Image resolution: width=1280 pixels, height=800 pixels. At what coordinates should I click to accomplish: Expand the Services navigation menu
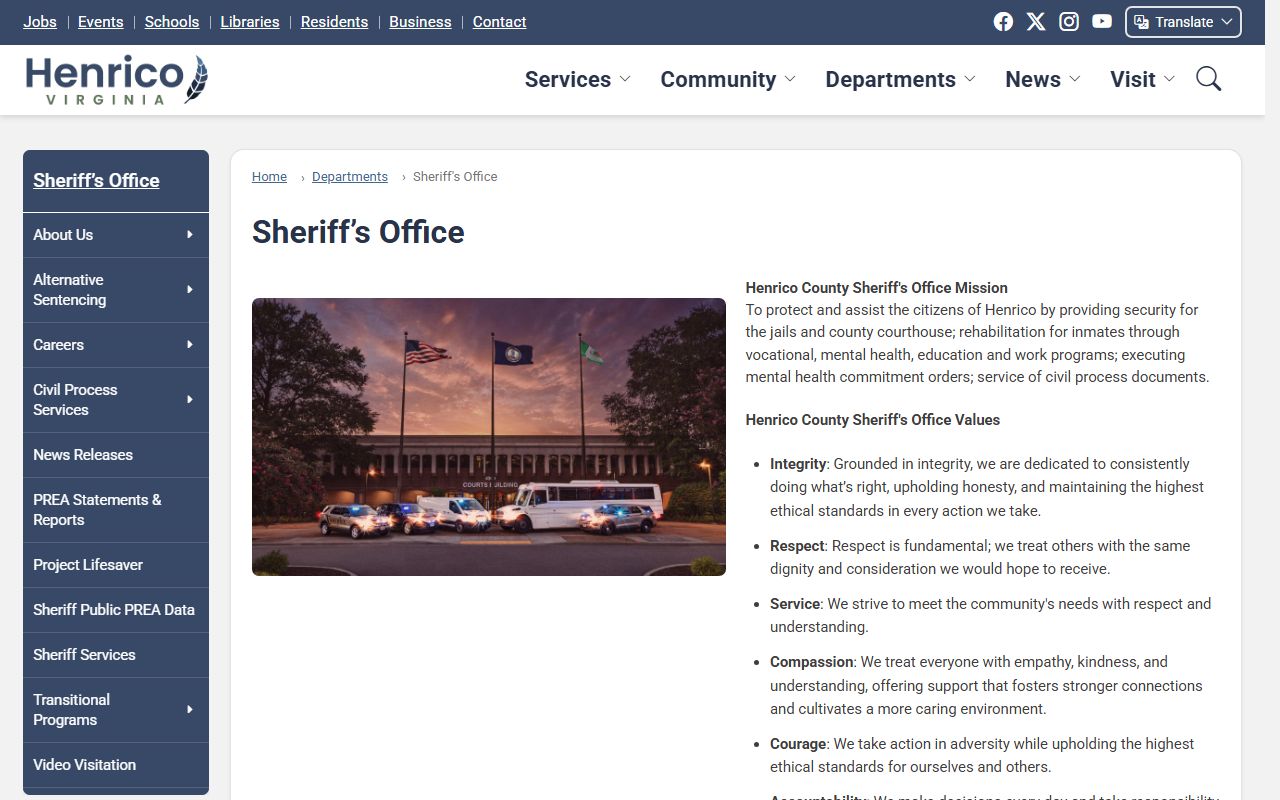577,79
